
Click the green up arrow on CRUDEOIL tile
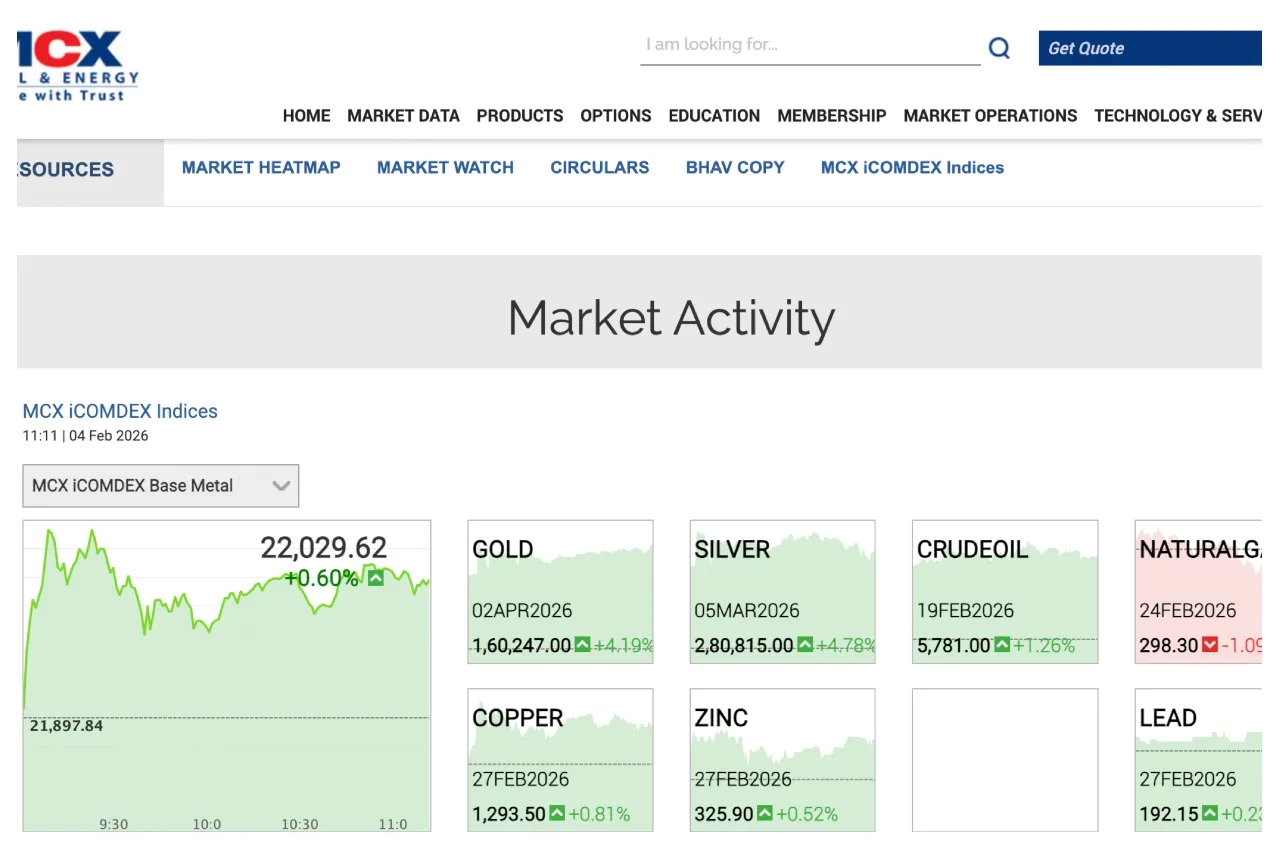[1002, 645]
